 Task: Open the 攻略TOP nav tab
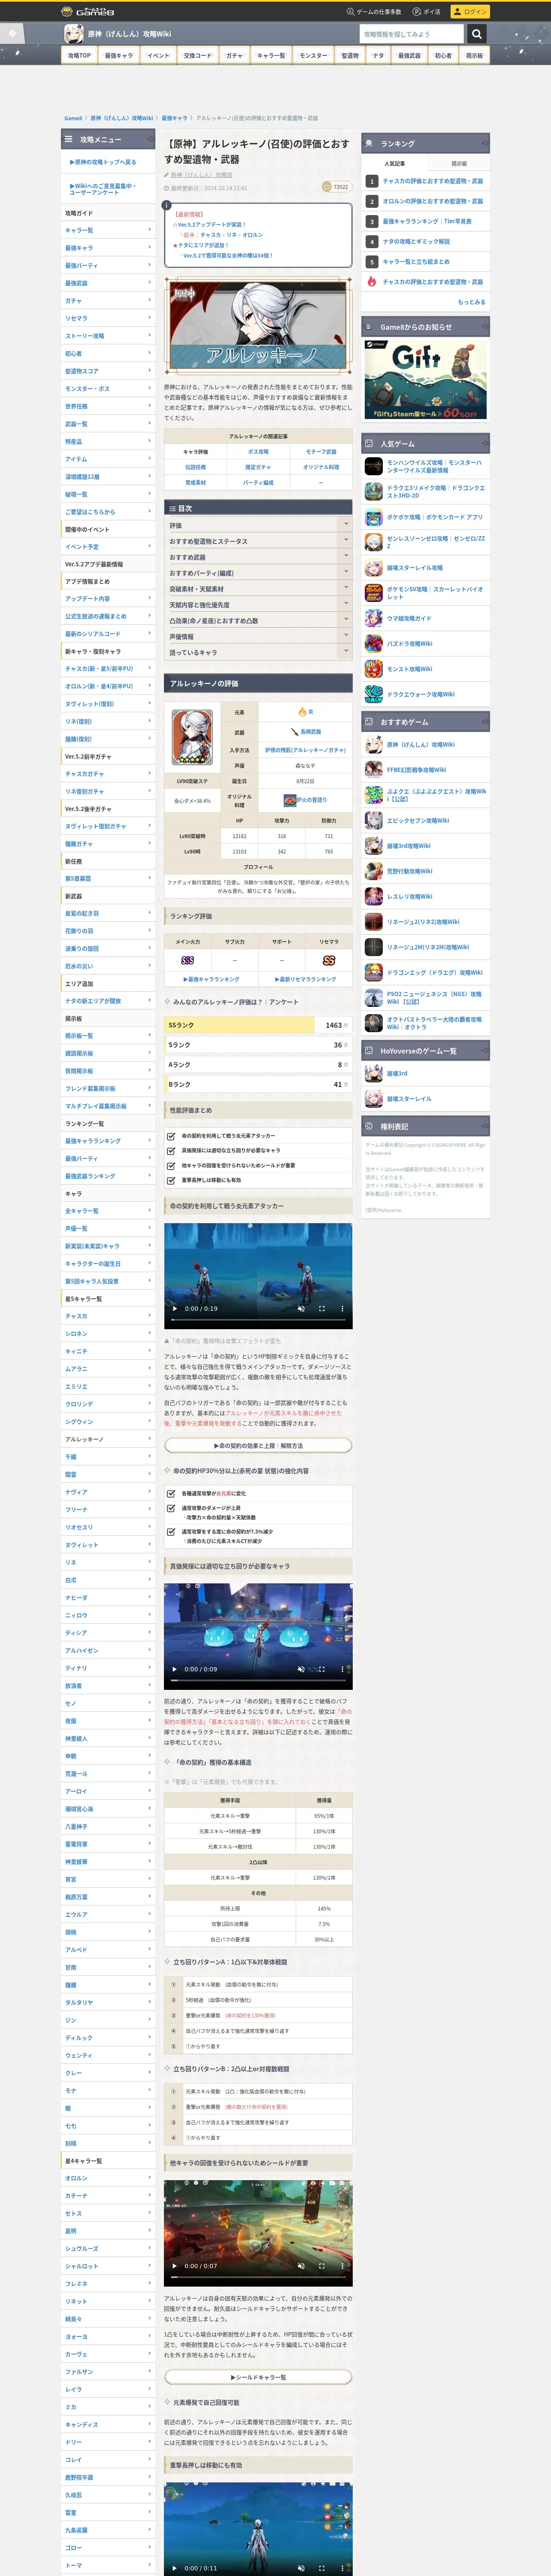tap(79, 56)
